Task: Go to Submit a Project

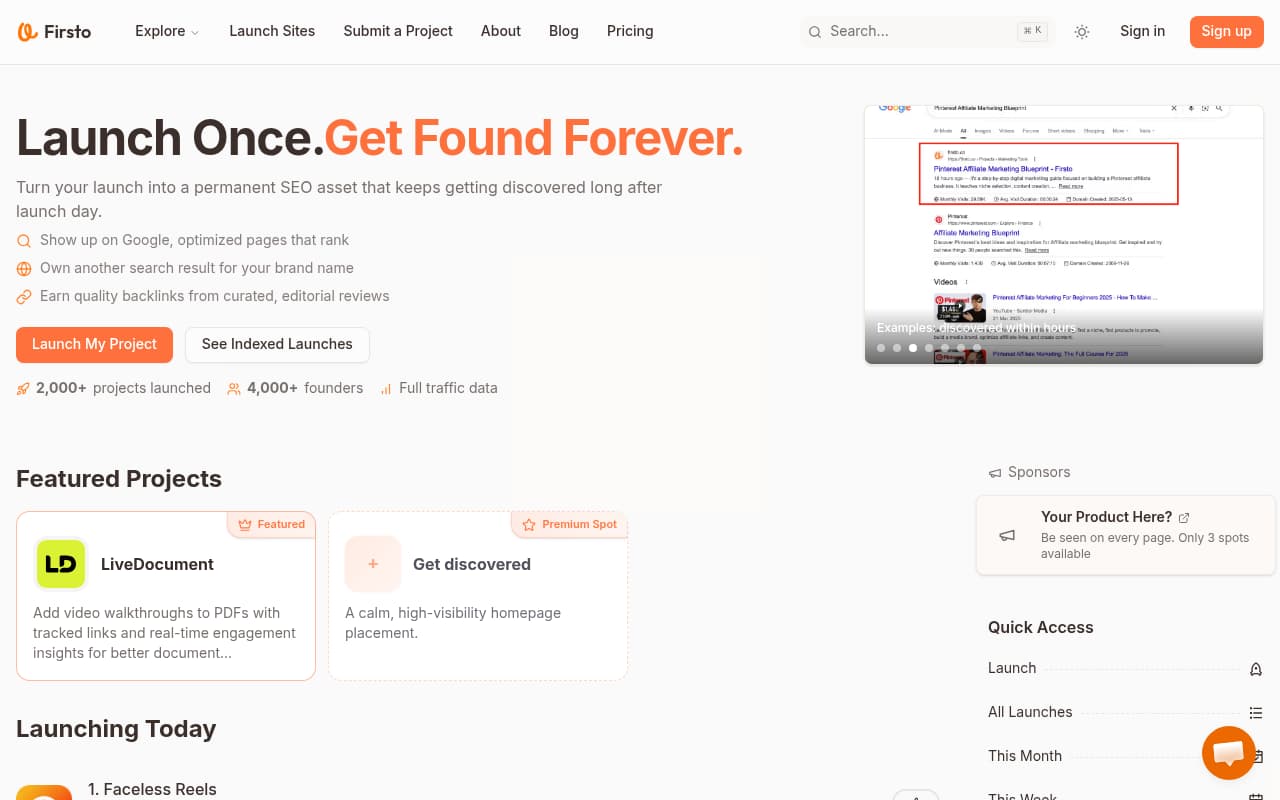Action: click(398, 31)
